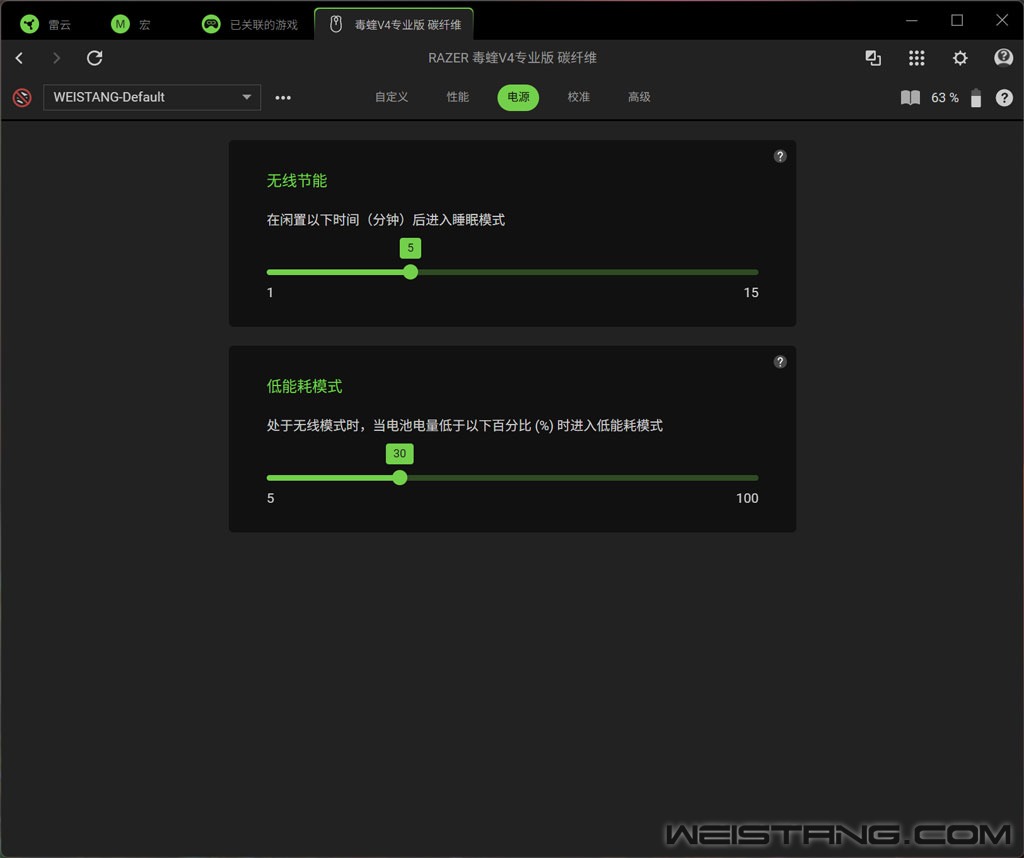Click the refresh icon
This screenshot has width=1024, height=858.
[x=95, y=58]
